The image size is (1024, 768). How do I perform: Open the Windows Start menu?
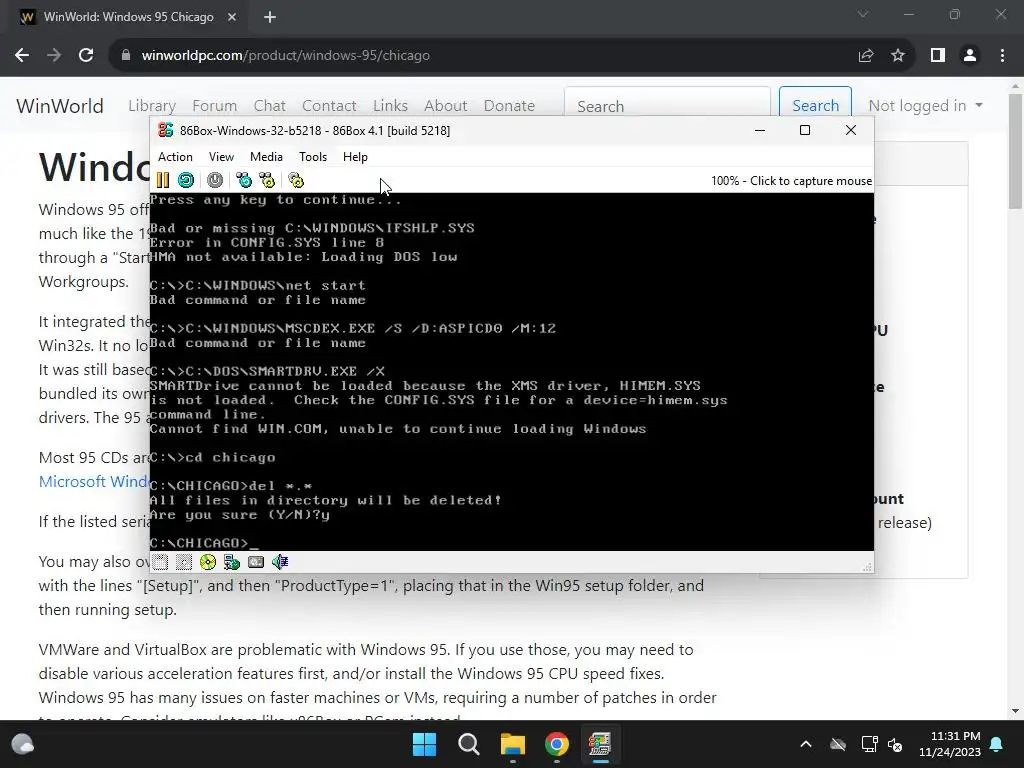(424, 744)
